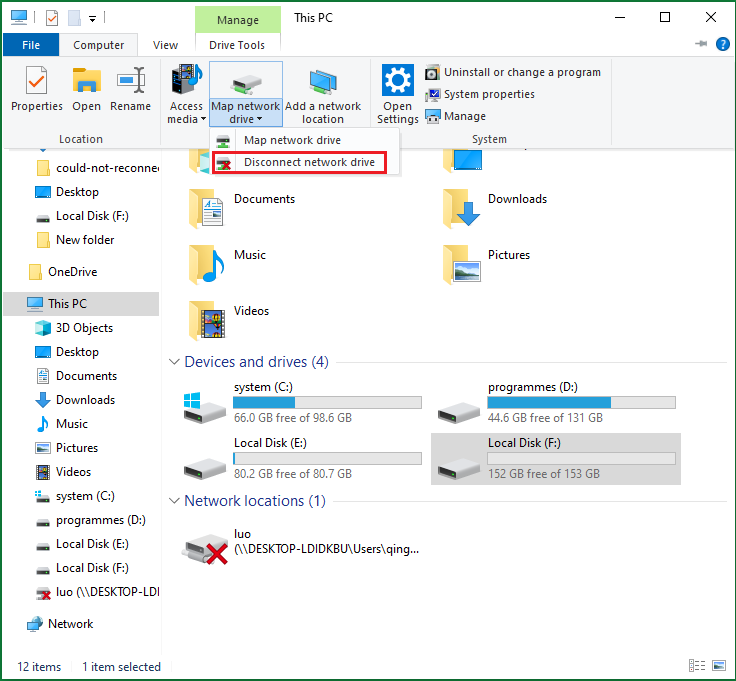Switch to the View ribbon tab
The height and width of the screenshot is (681, 736).
165,45
